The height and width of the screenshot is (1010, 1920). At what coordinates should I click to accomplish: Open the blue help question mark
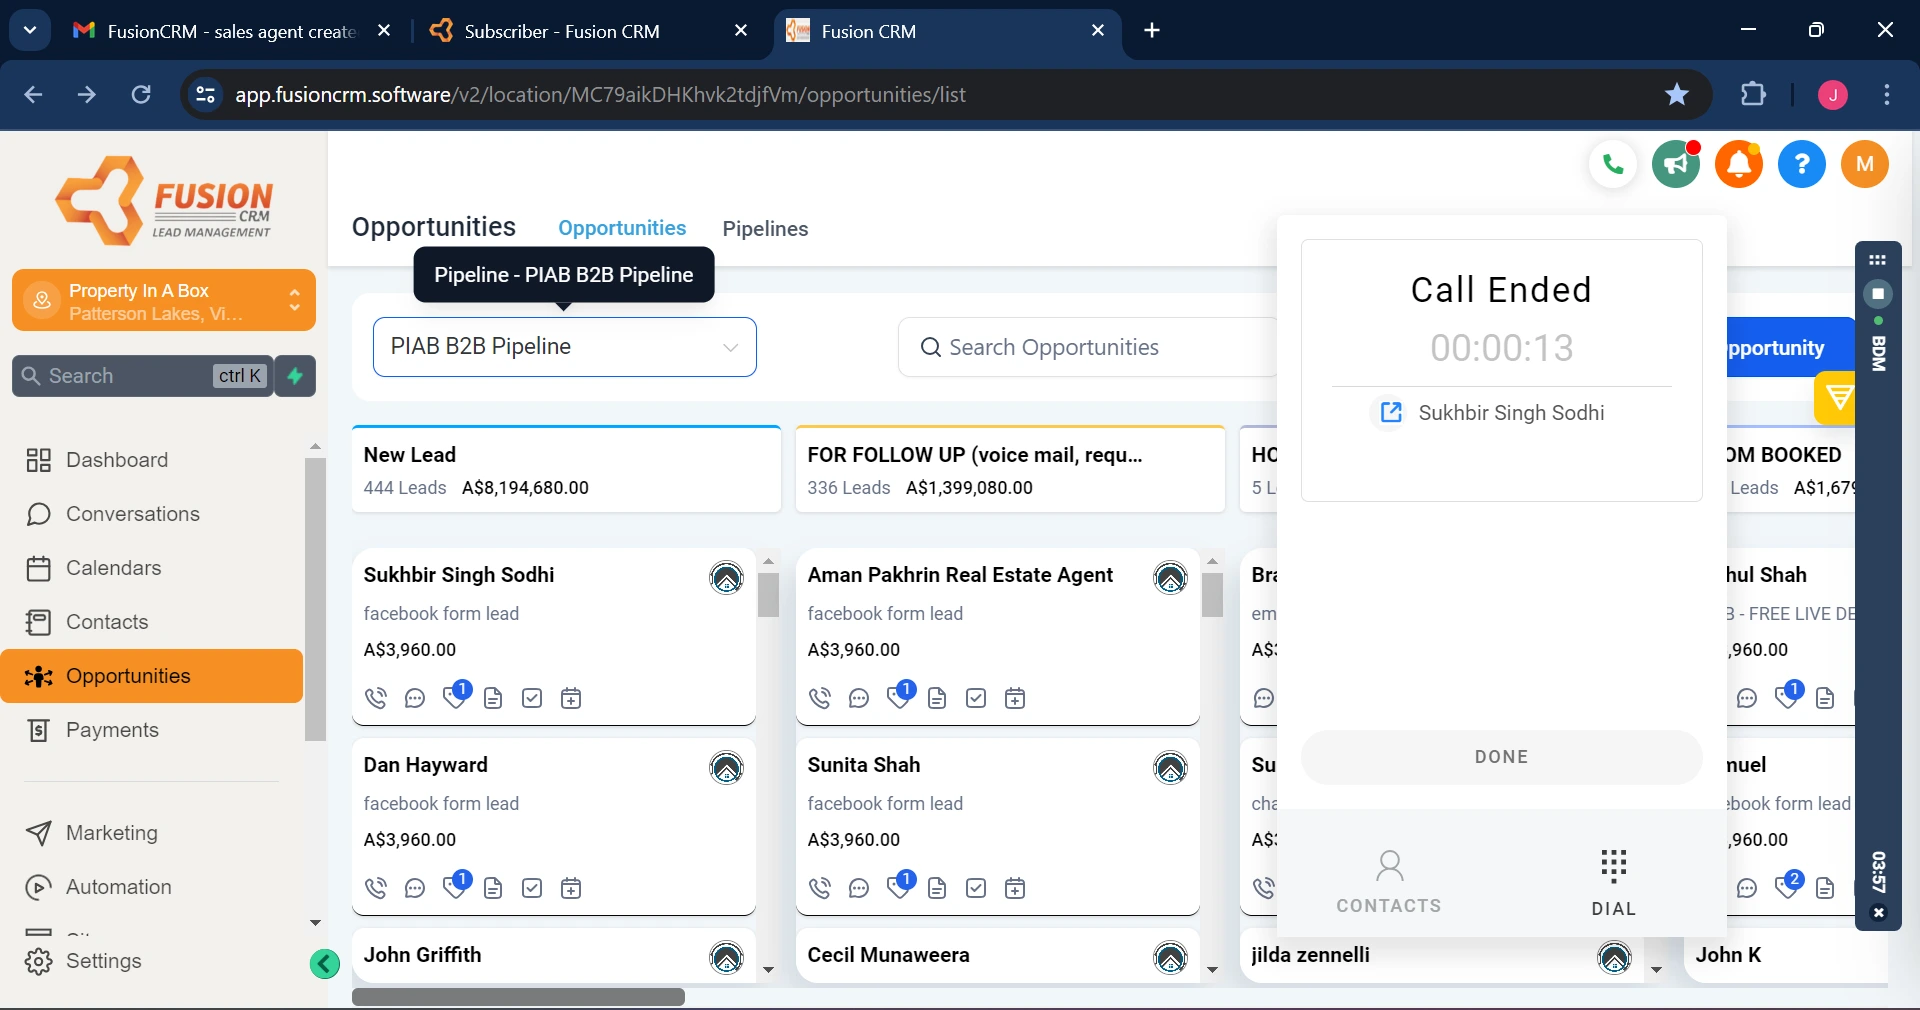coord(1802,164)
